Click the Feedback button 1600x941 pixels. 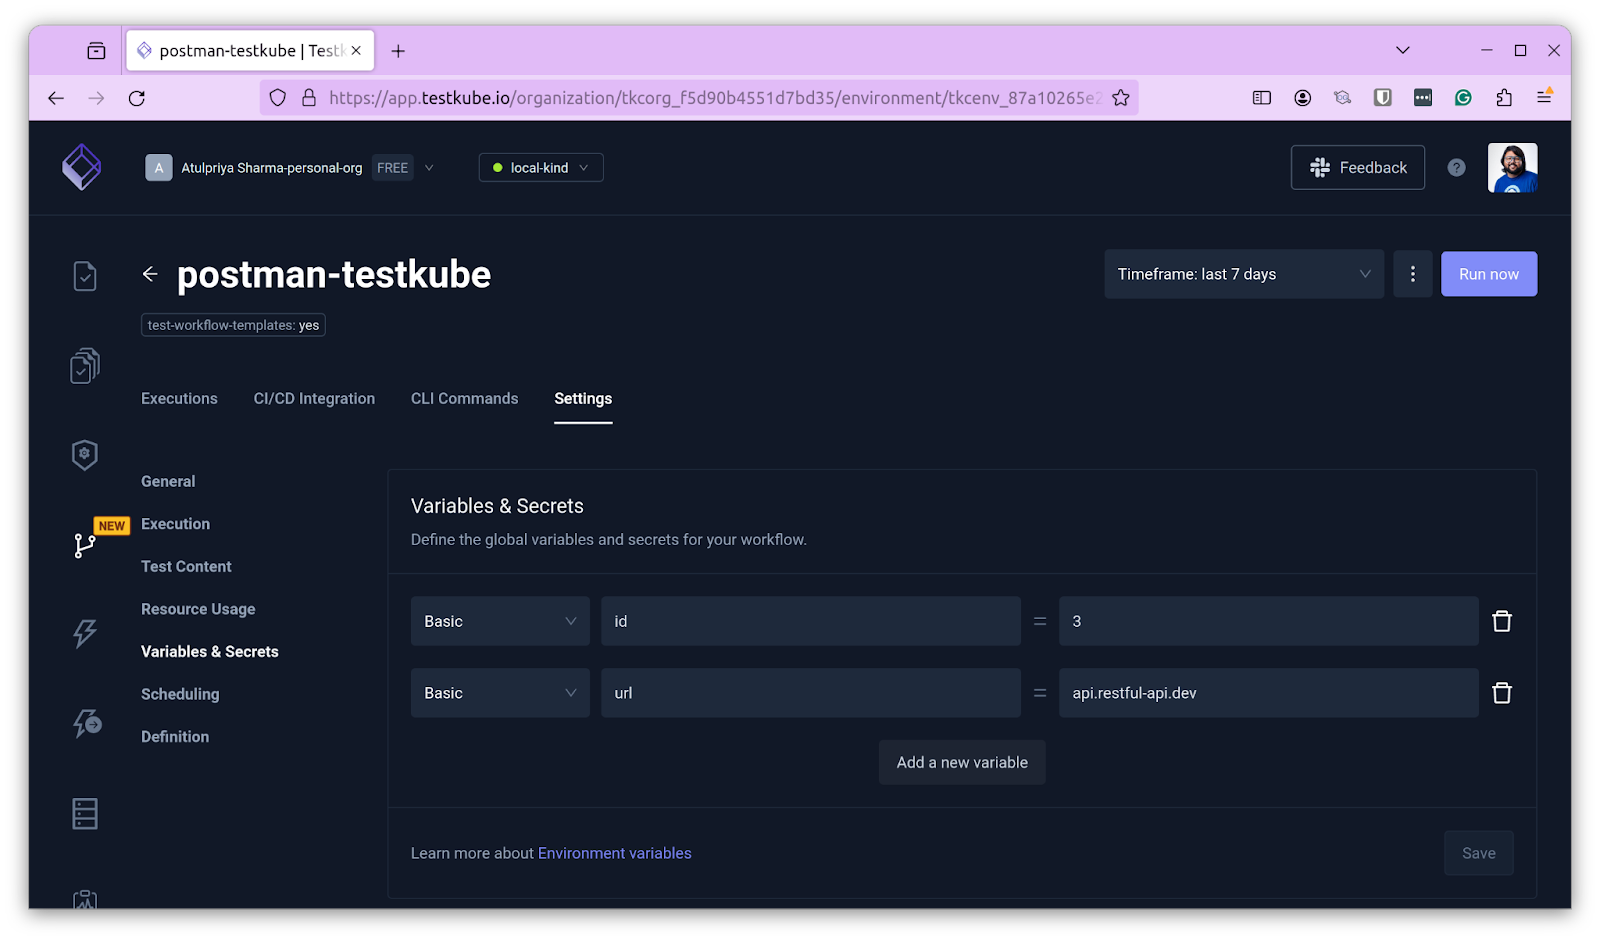pyautogui.click(x=1357, y=168)
